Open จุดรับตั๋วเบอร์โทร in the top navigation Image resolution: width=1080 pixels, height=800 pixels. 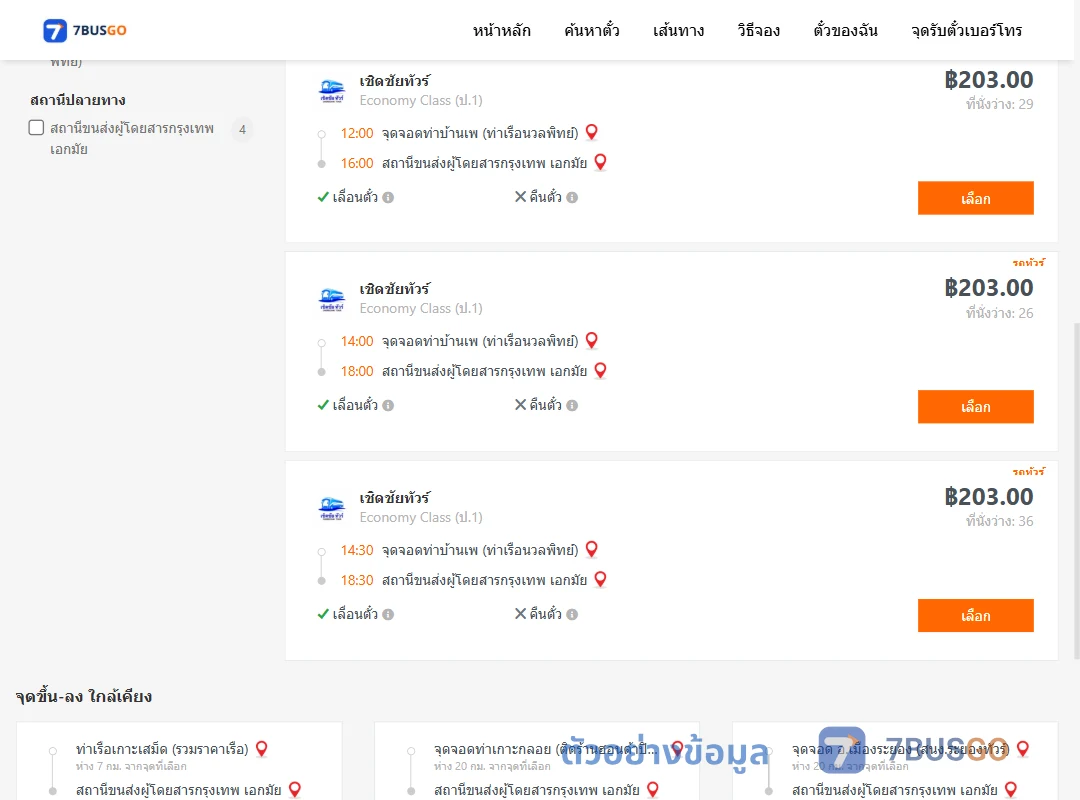point(966,30)
